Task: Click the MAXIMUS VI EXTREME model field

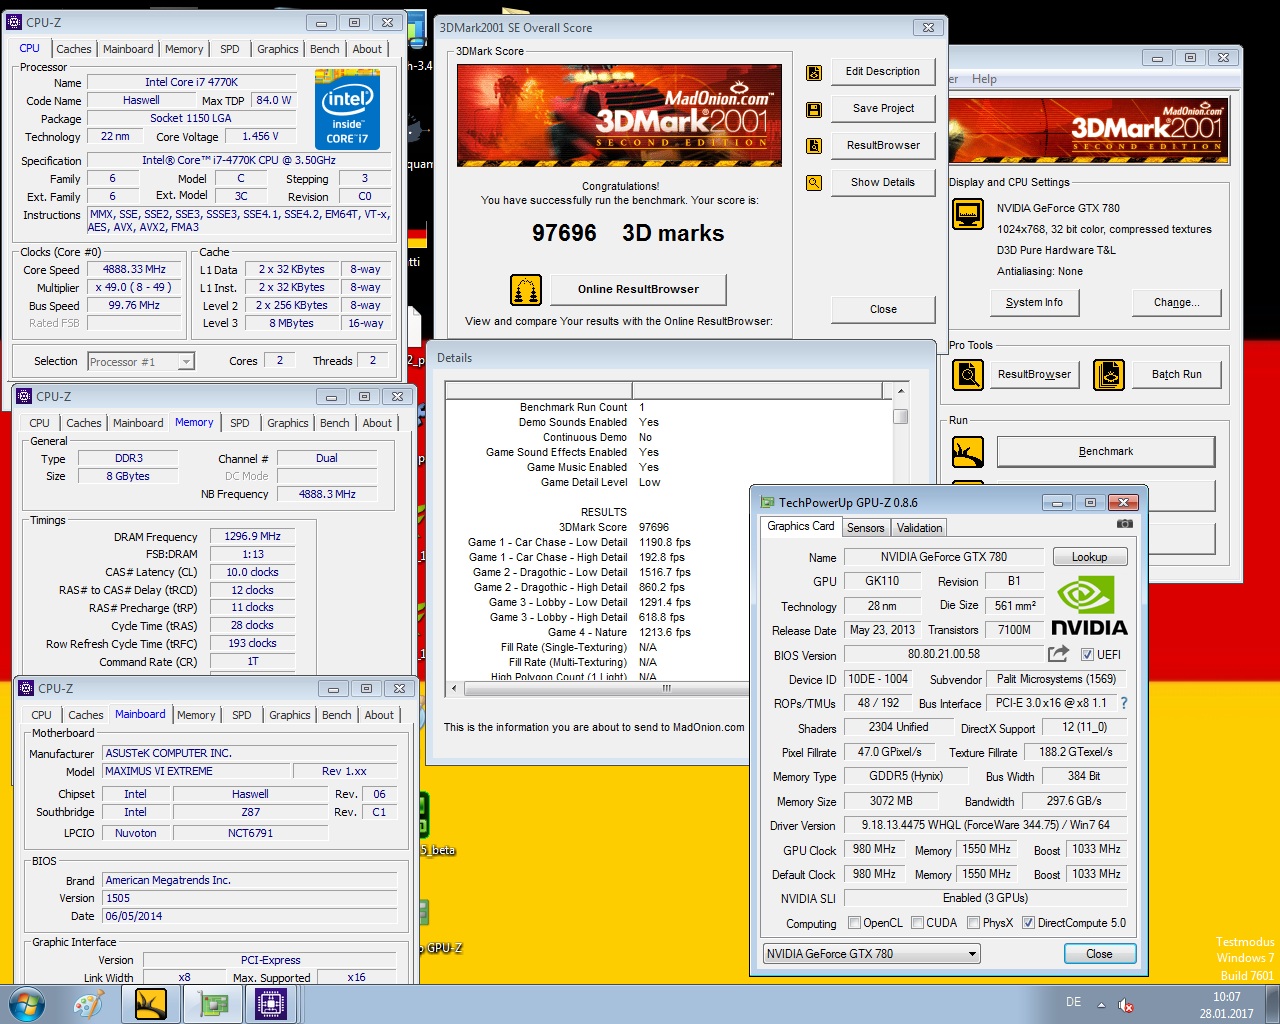Action: [x=196, y=772]
